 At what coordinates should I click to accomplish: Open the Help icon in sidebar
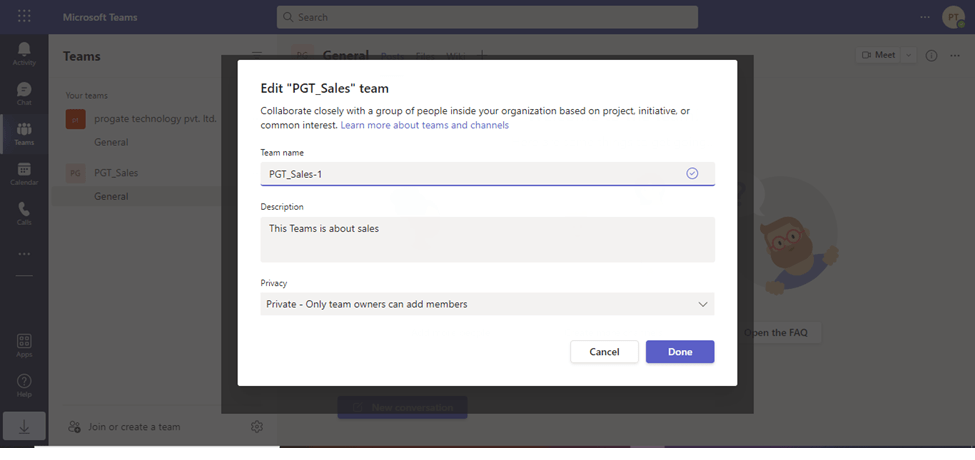tap(24, 385)
